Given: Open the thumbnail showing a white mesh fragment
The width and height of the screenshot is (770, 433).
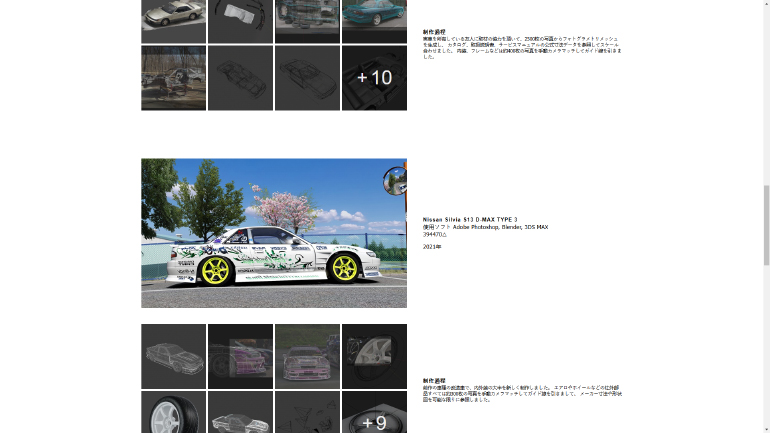Looking at the screenshot, I should [x=241, y=22].
